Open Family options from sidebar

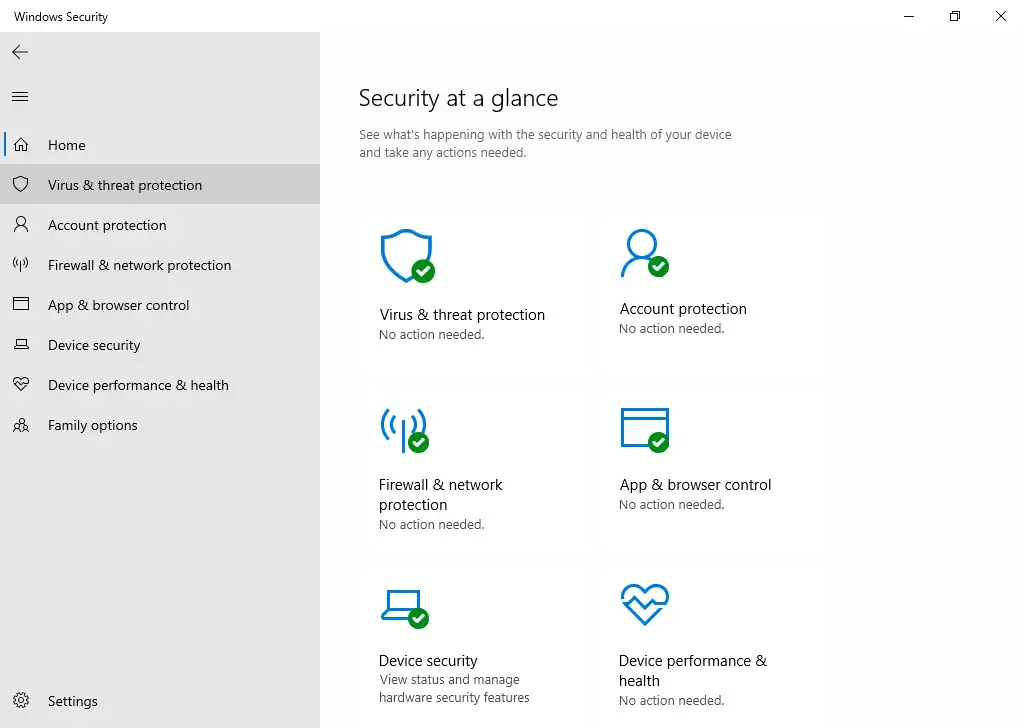(93, 425)
